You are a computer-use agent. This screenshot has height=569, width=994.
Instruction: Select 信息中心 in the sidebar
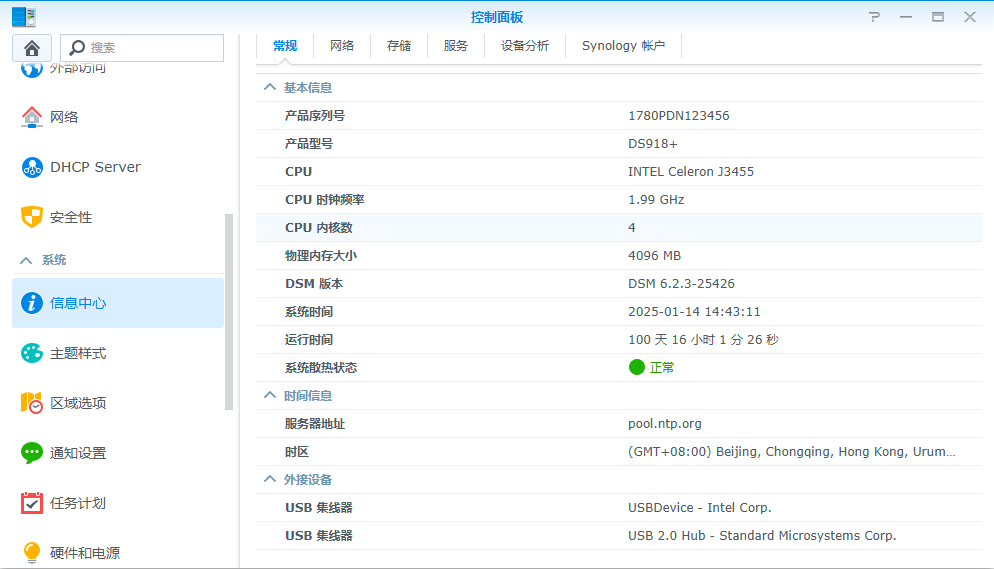click(x=118, y=303)
